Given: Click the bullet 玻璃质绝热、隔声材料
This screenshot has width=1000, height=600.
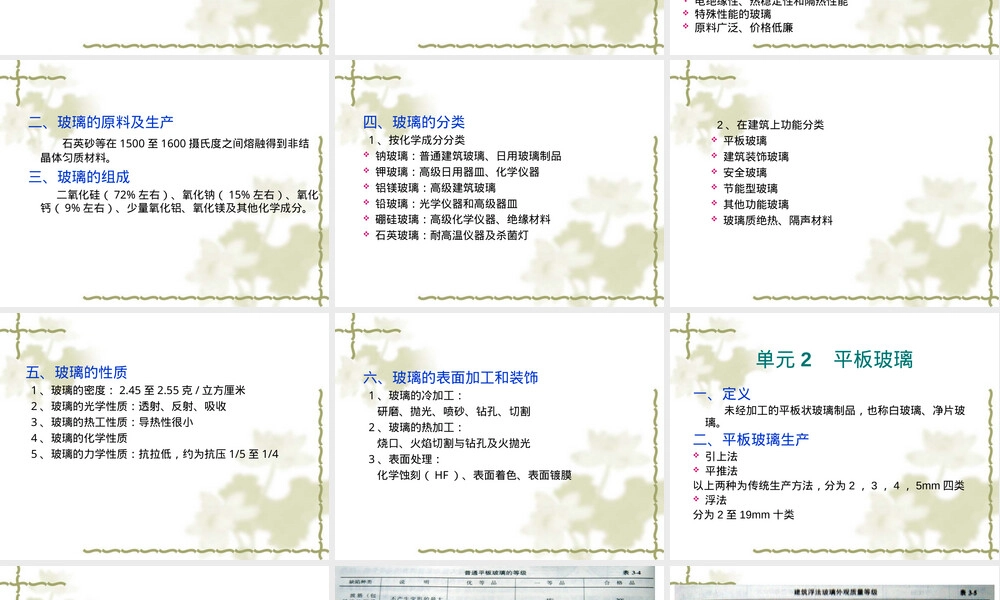Looking at the screenshot, I should coord(778,221).
